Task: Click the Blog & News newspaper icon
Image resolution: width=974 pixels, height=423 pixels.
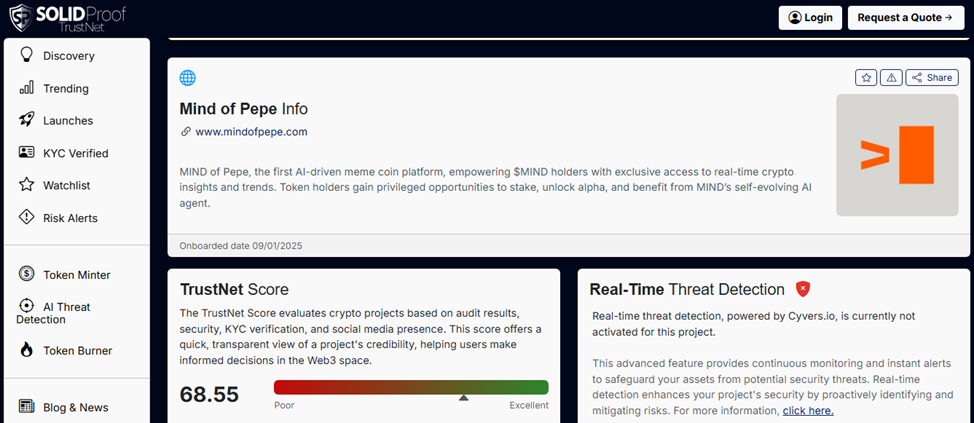Action: coord(26,407)
